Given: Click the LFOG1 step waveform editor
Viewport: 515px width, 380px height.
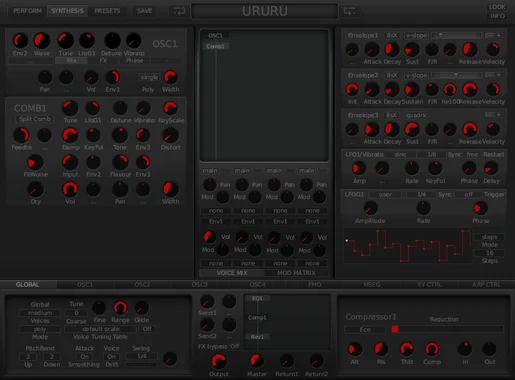Looking at the screenshot, I should click(407, 246).
